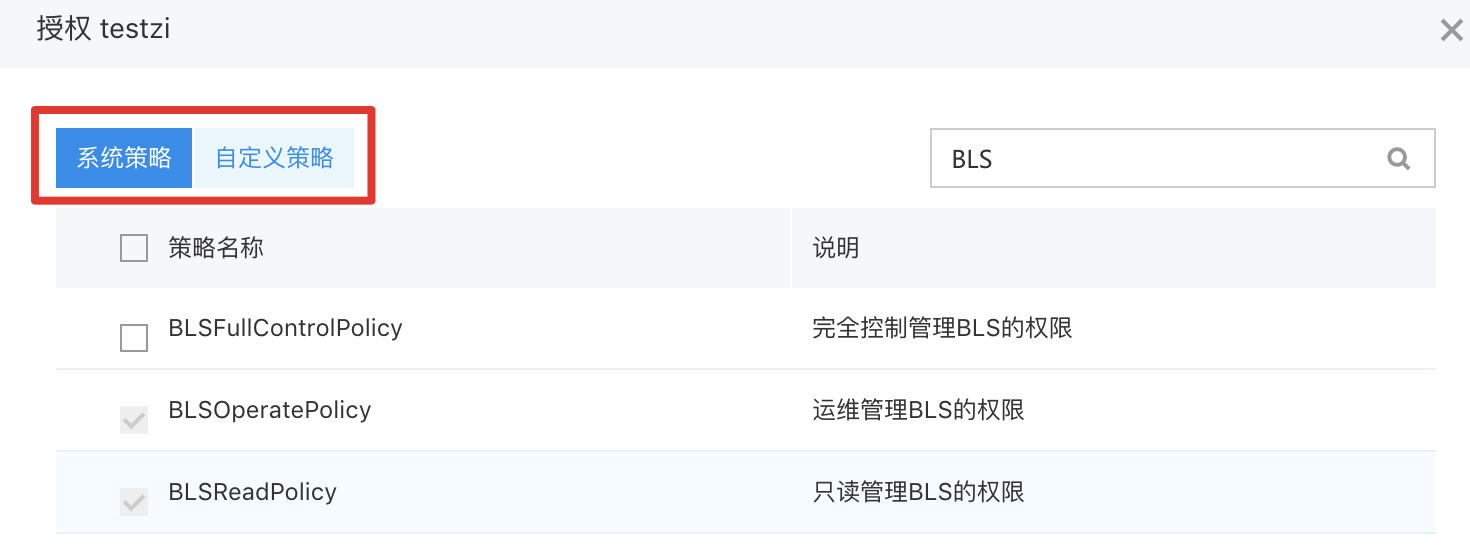Screen dimensions: 1470x548
Task: Open the 自定义策略 tab
Action: pos(274,158)
